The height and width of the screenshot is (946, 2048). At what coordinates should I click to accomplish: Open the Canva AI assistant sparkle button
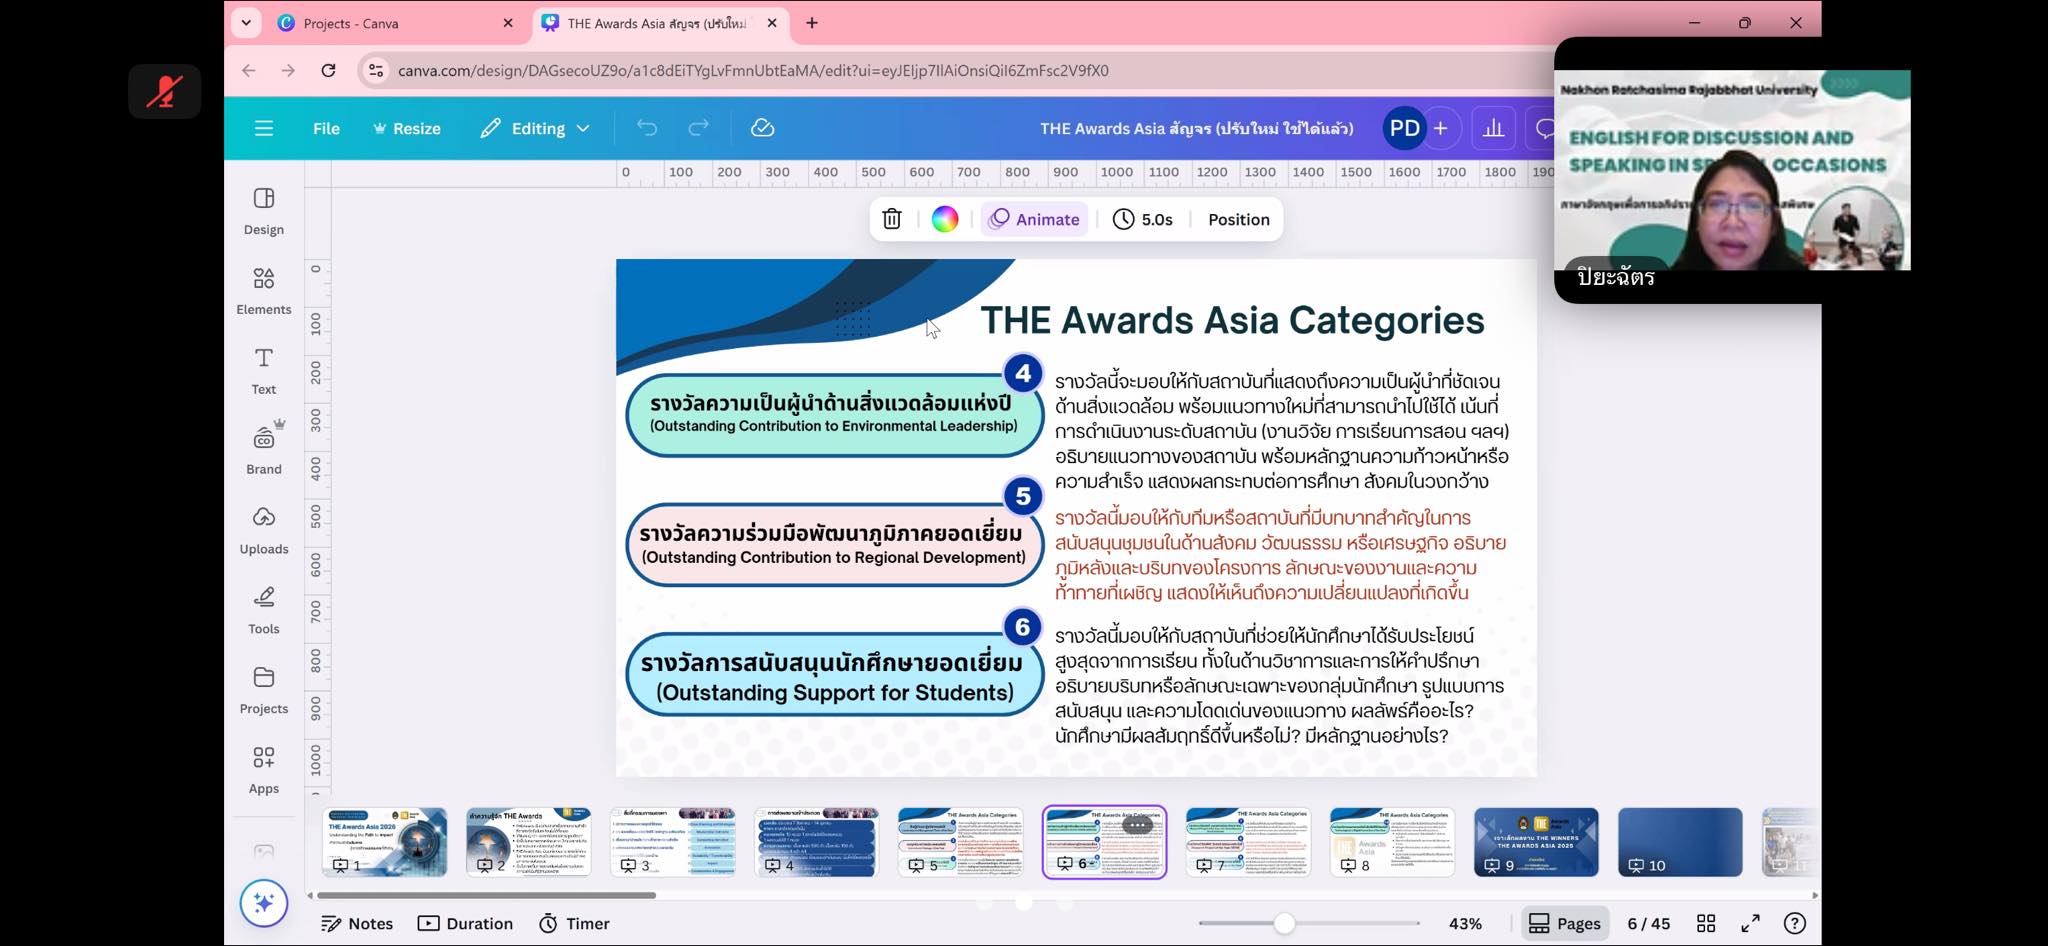pos(264,903)
